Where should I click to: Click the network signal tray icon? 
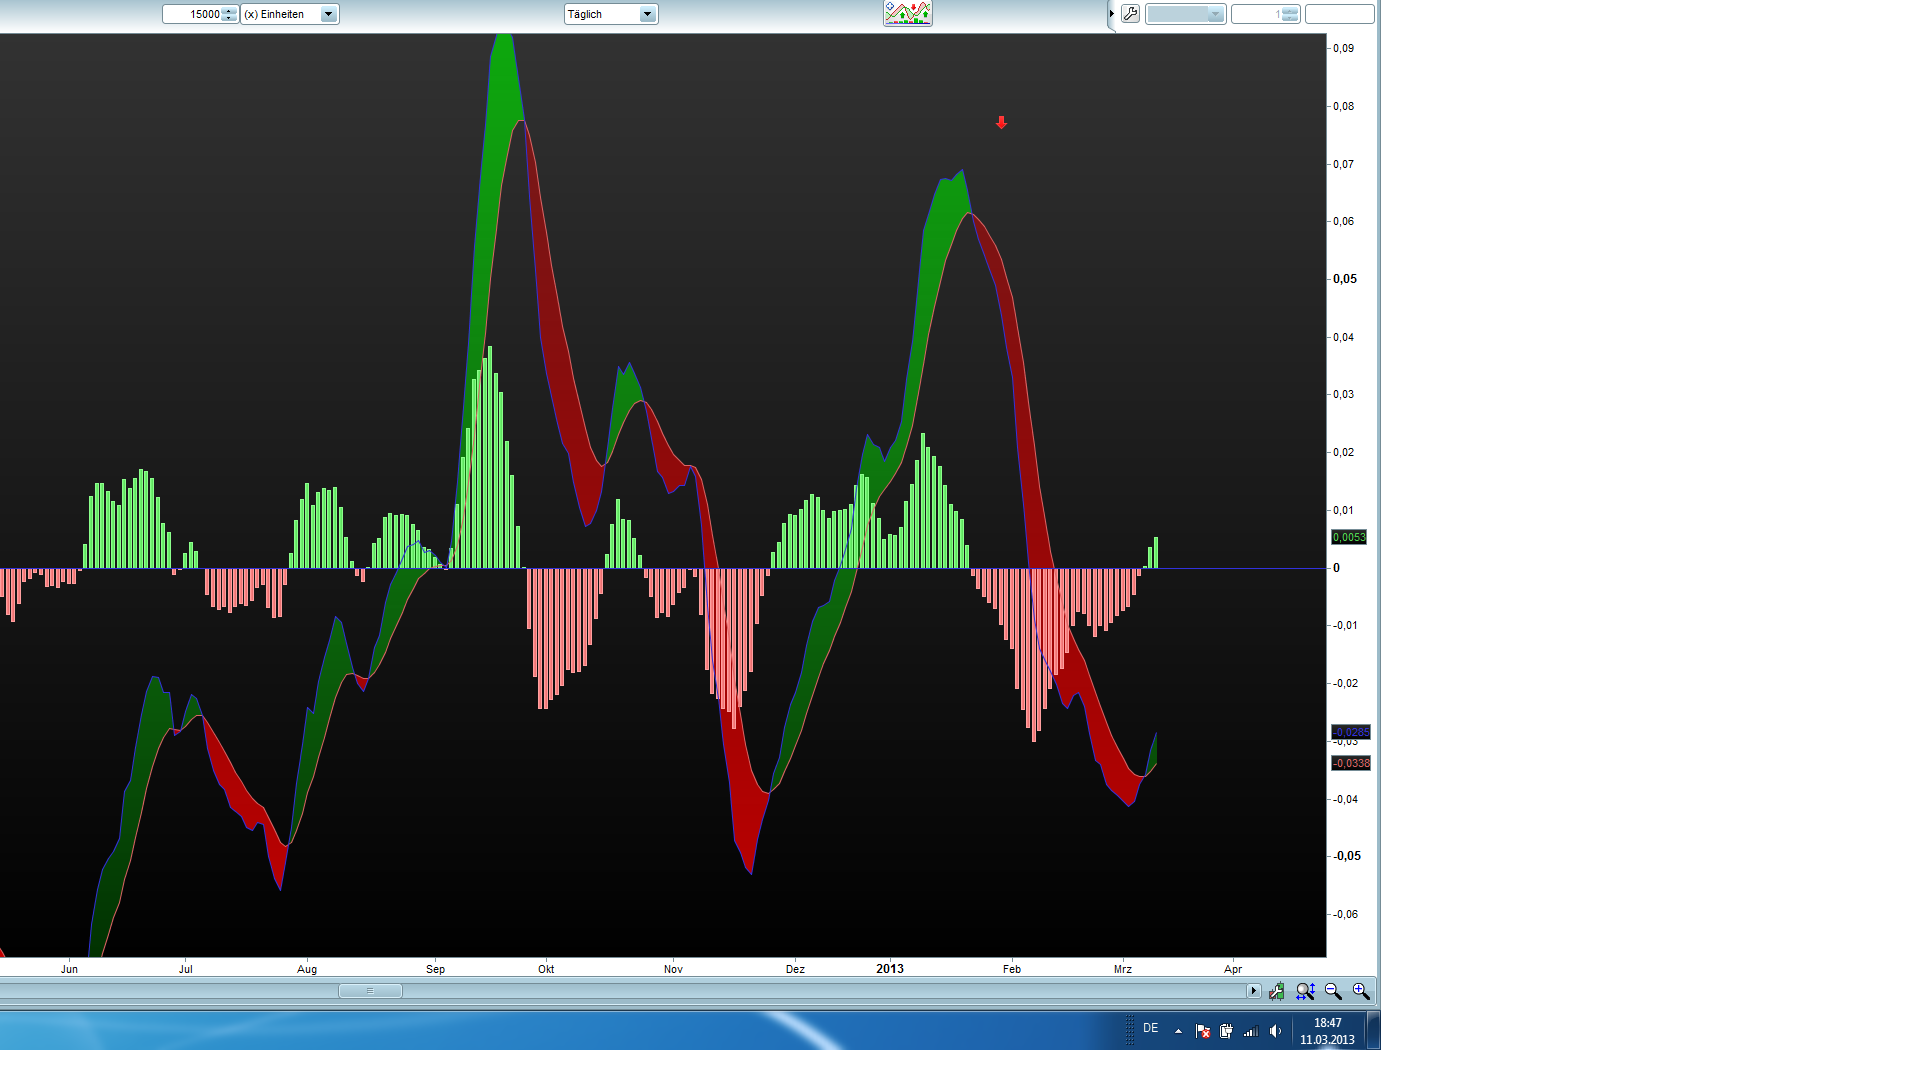[x=1250, y=1031]
